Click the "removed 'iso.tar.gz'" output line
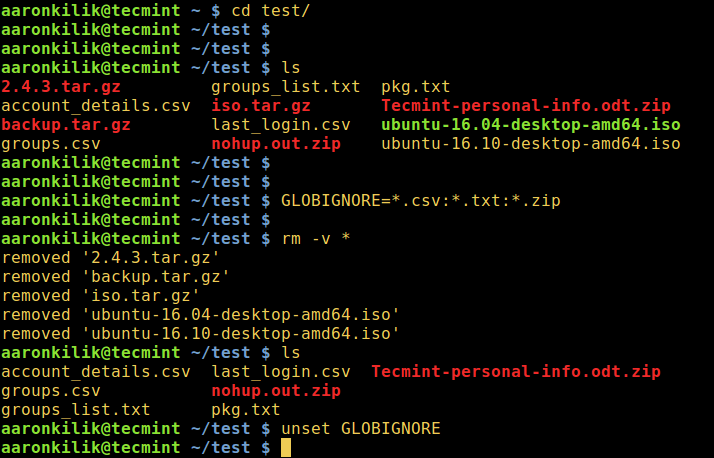This screenshot has height=458, width=714. [x=101, y=295]
